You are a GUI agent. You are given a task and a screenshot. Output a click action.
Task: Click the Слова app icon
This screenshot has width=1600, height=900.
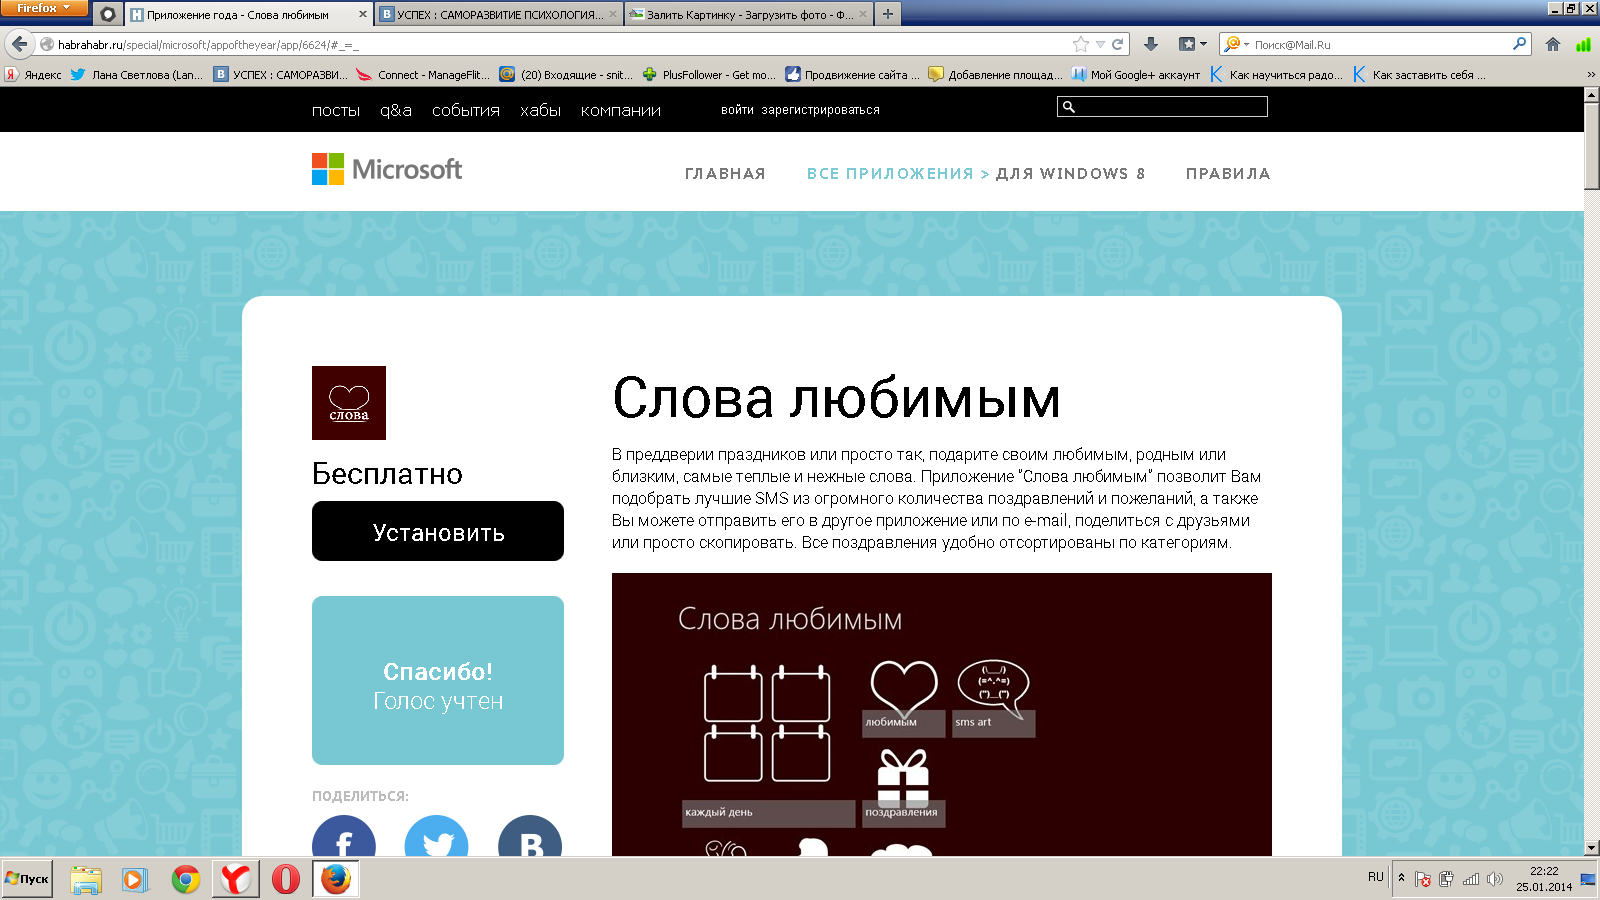[x=349, y=403]
